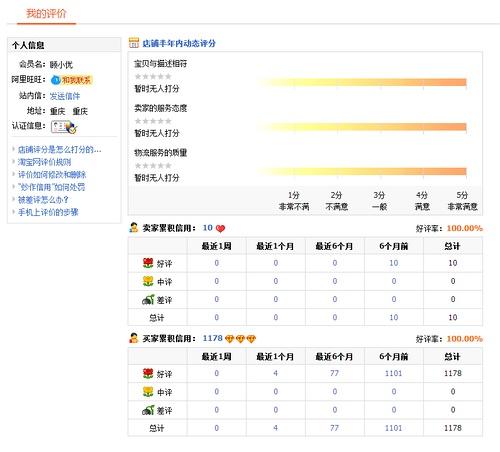Click the 1分 非常不满 scale label
This screenshot has width=500, height=452.
294,201
